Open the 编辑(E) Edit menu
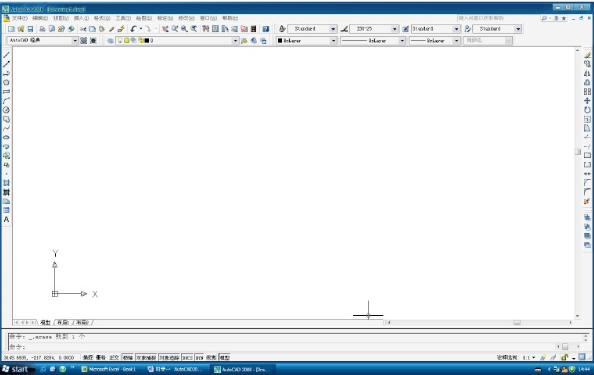Screen dimensions: 594x375 [40, 18]
